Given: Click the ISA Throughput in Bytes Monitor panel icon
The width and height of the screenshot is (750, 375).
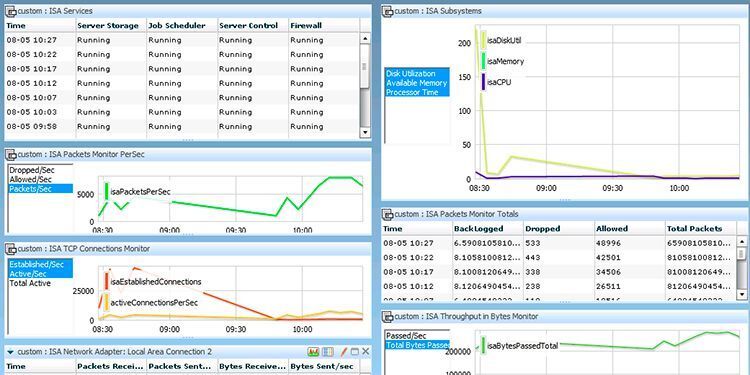Looking at the screenshot, I should pos(388,316).
